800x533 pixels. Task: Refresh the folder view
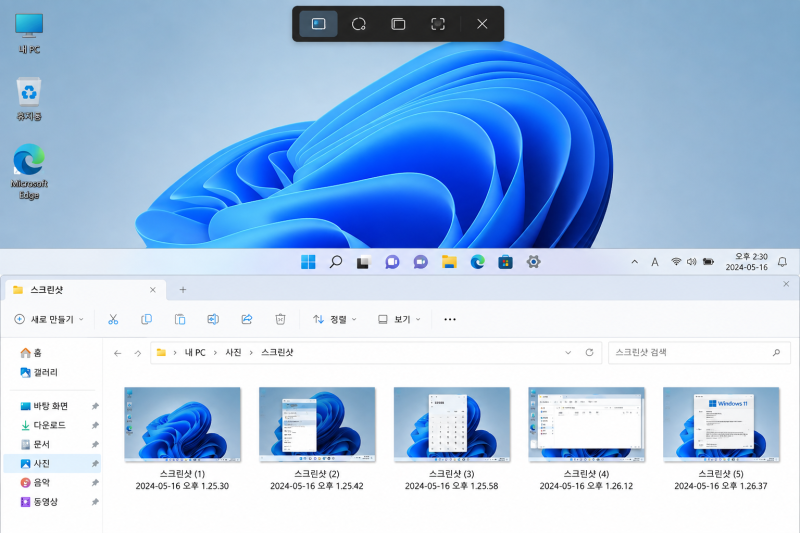point(589,352)
